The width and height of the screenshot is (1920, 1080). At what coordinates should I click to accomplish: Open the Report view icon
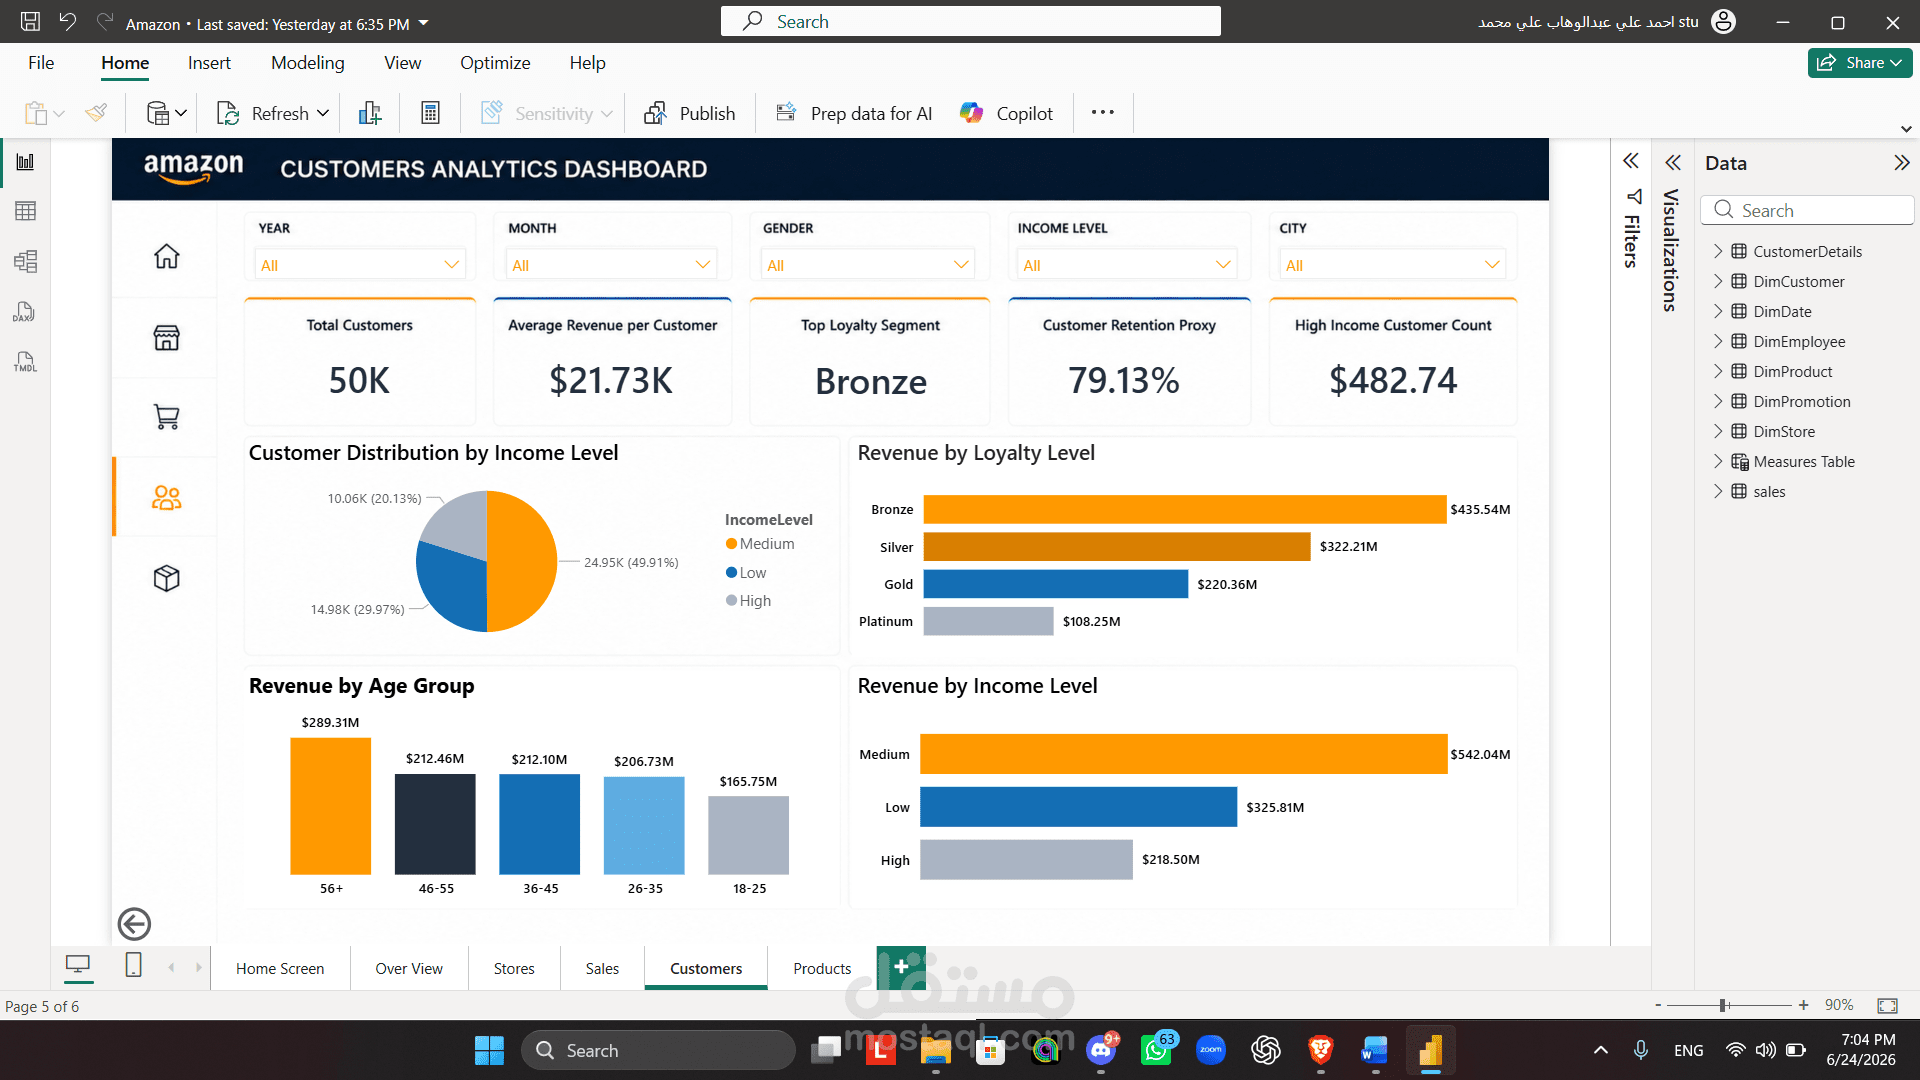[25, 162]
